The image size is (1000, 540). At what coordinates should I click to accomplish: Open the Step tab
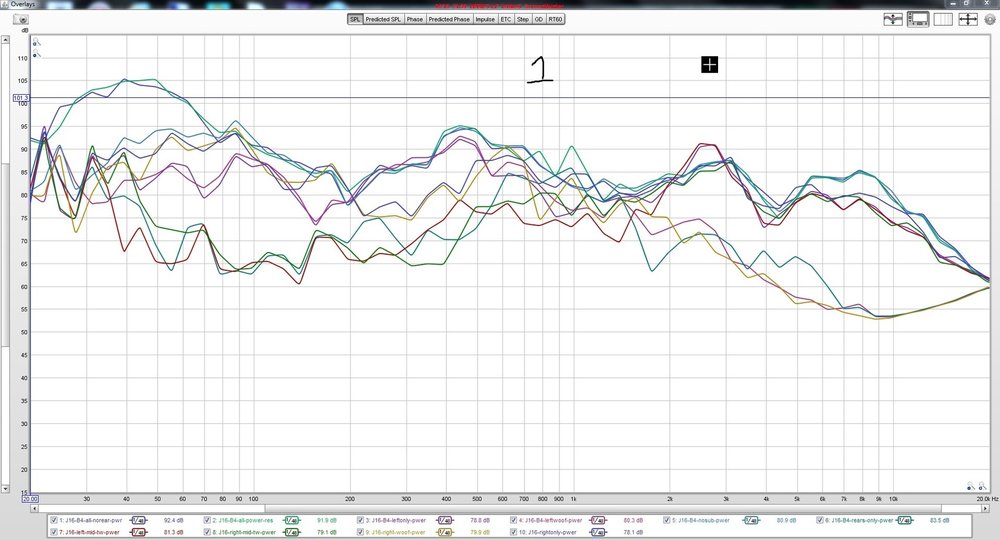coord(523,19)
